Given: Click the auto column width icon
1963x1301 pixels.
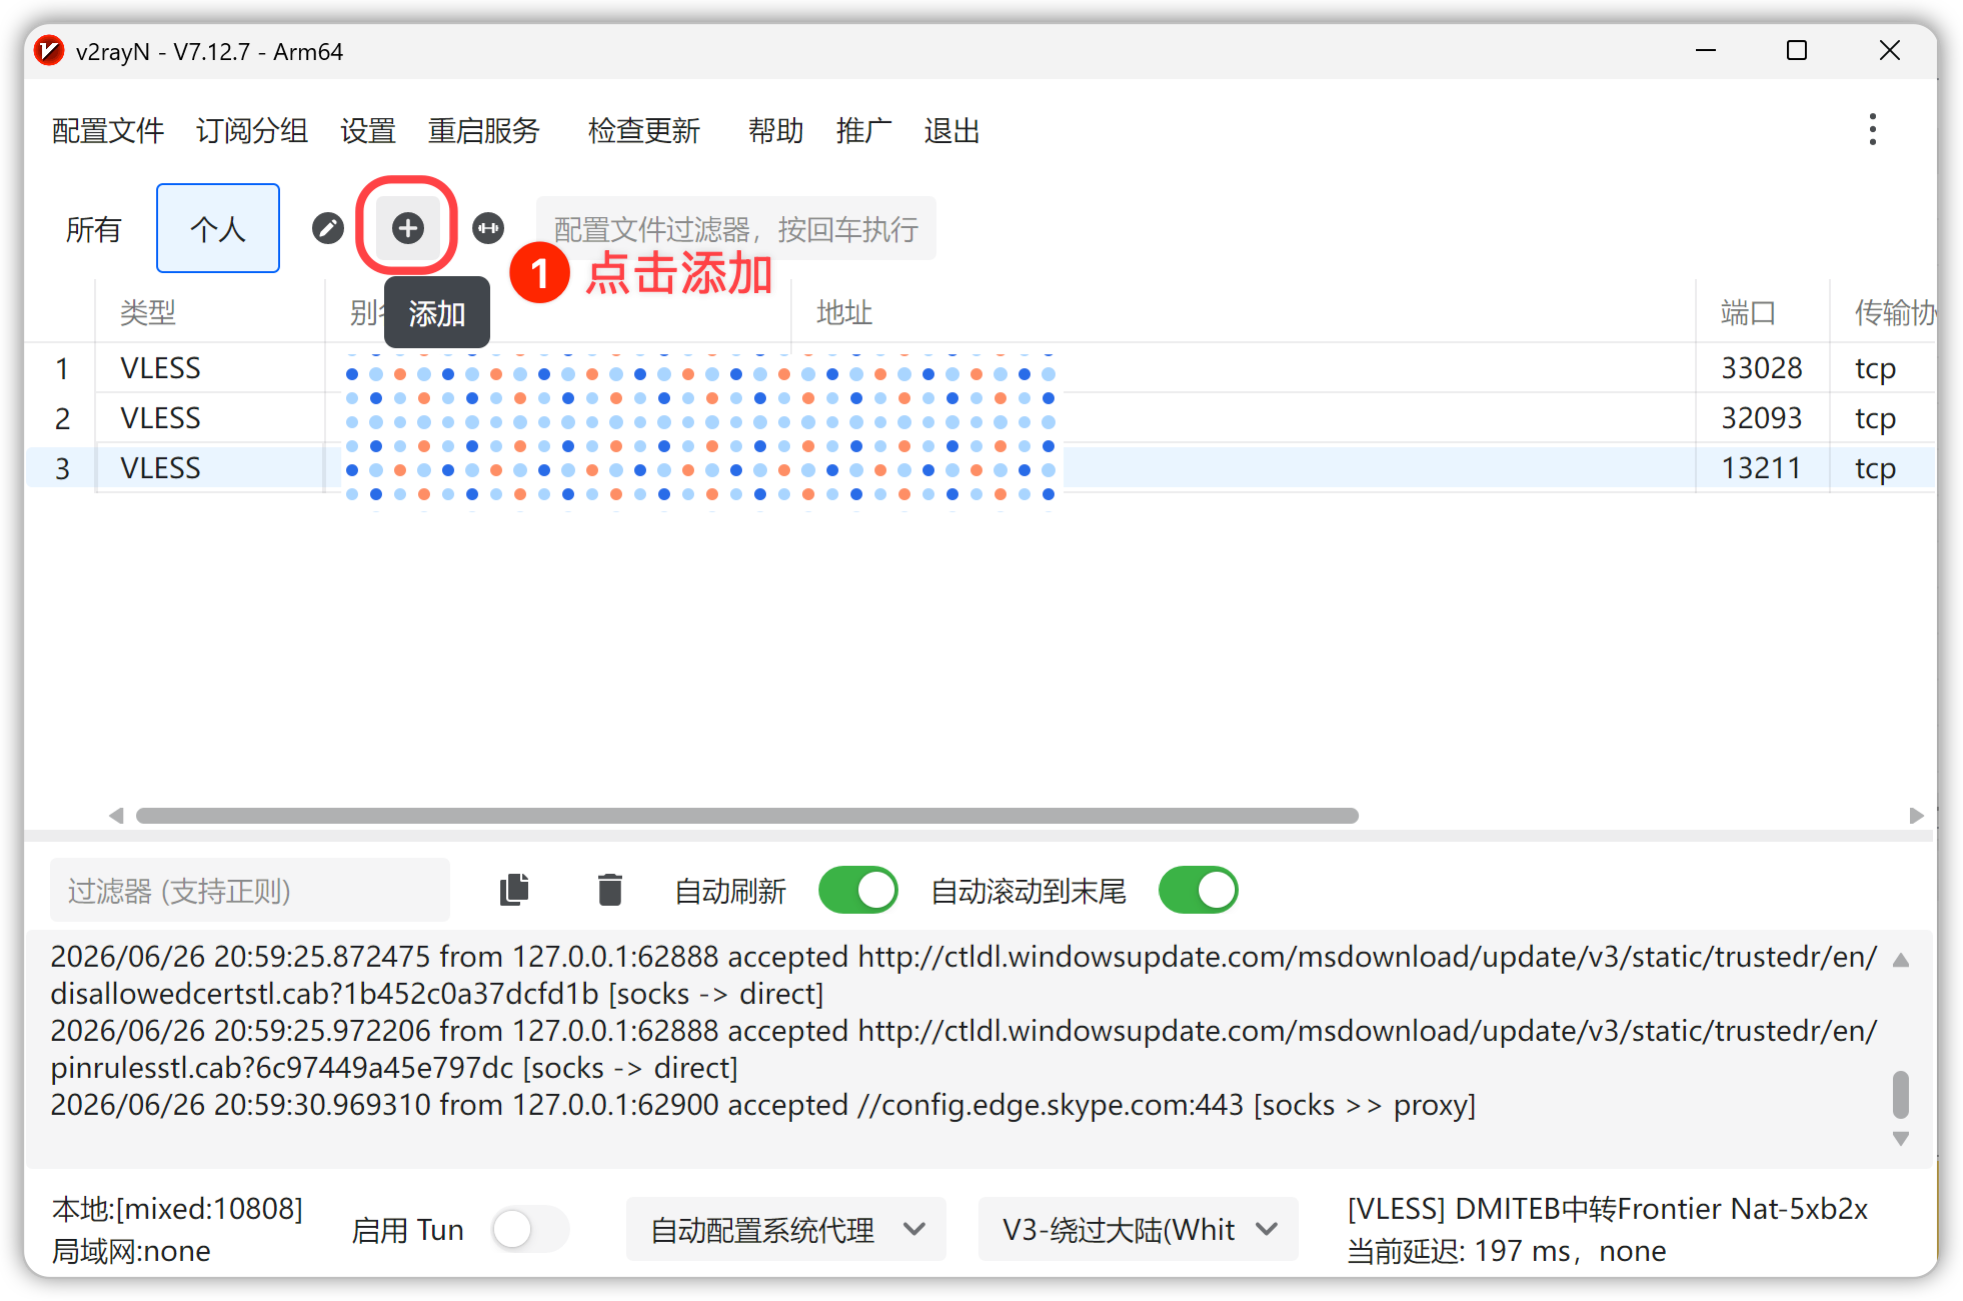Looking at the screenshot, I should [488, 228].
